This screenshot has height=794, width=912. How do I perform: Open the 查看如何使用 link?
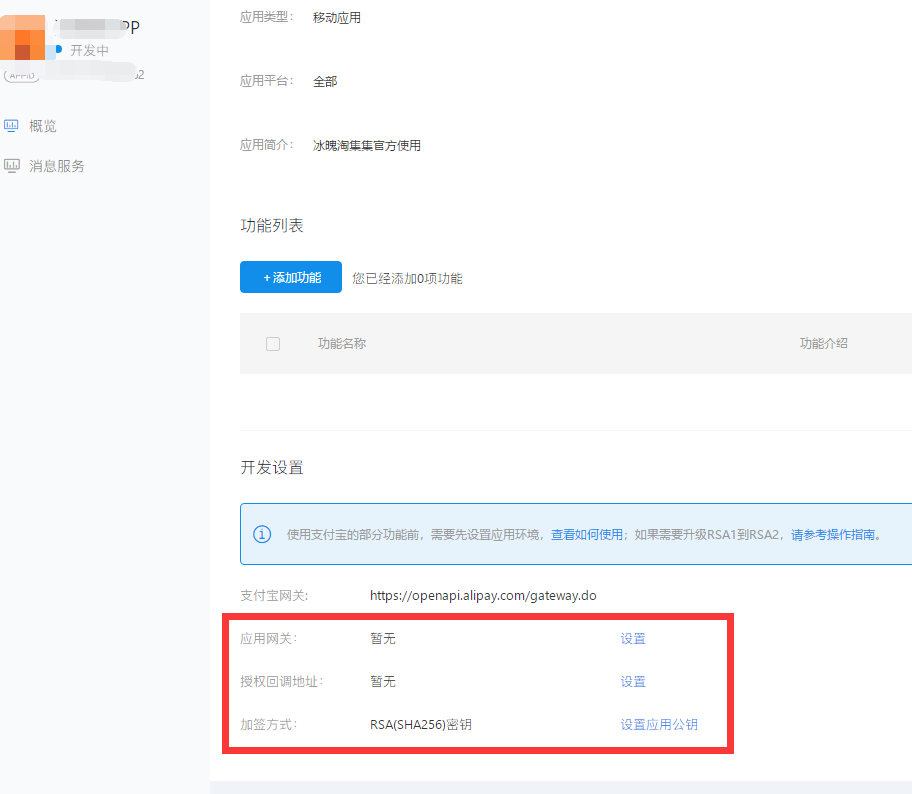pos(586,534)
